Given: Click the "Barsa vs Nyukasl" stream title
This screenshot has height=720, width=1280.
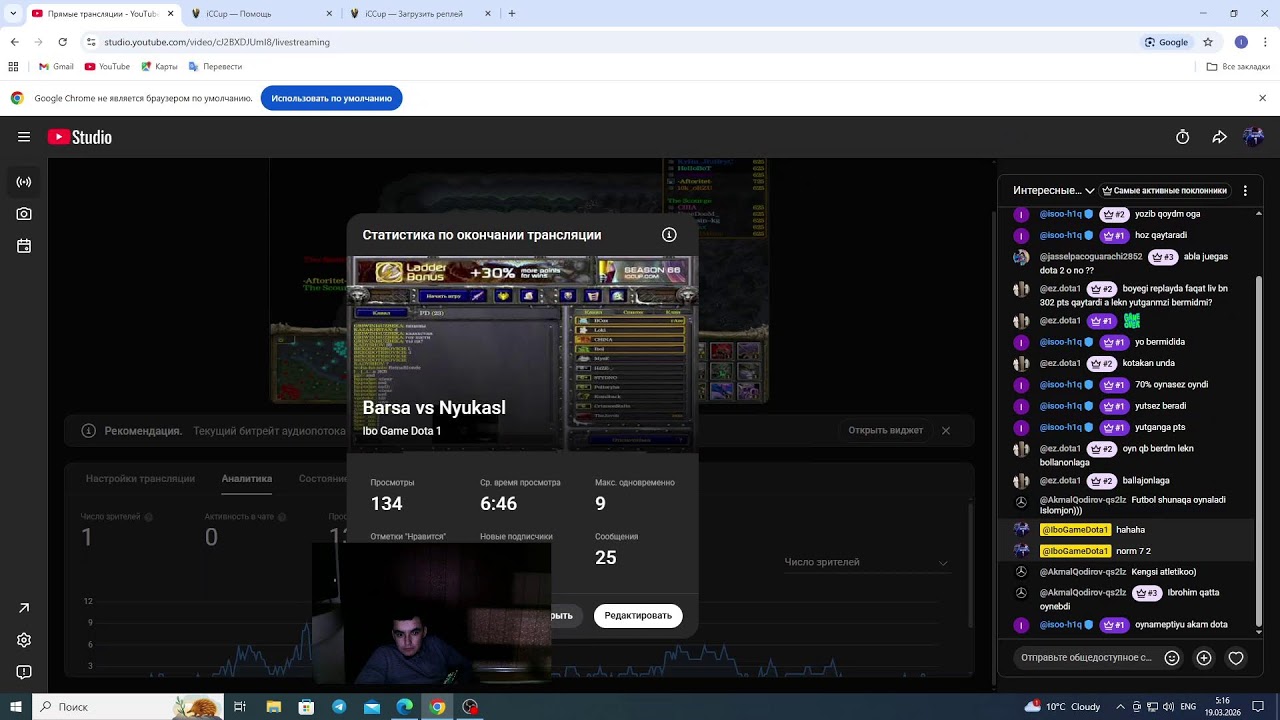Looking at the screenshot, I should (x=434, y=408).
